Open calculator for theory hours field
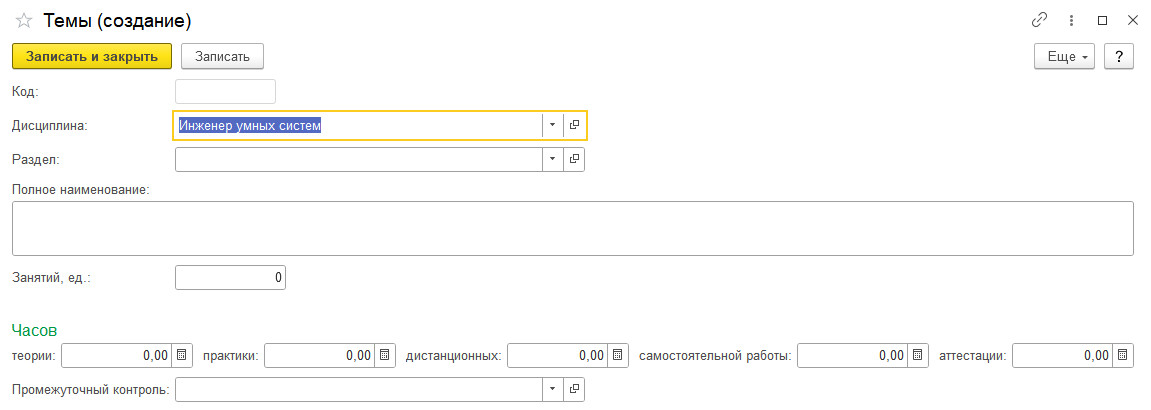Image resolution: width=1151 pixels, height=410 pixels. pos(182,355)
